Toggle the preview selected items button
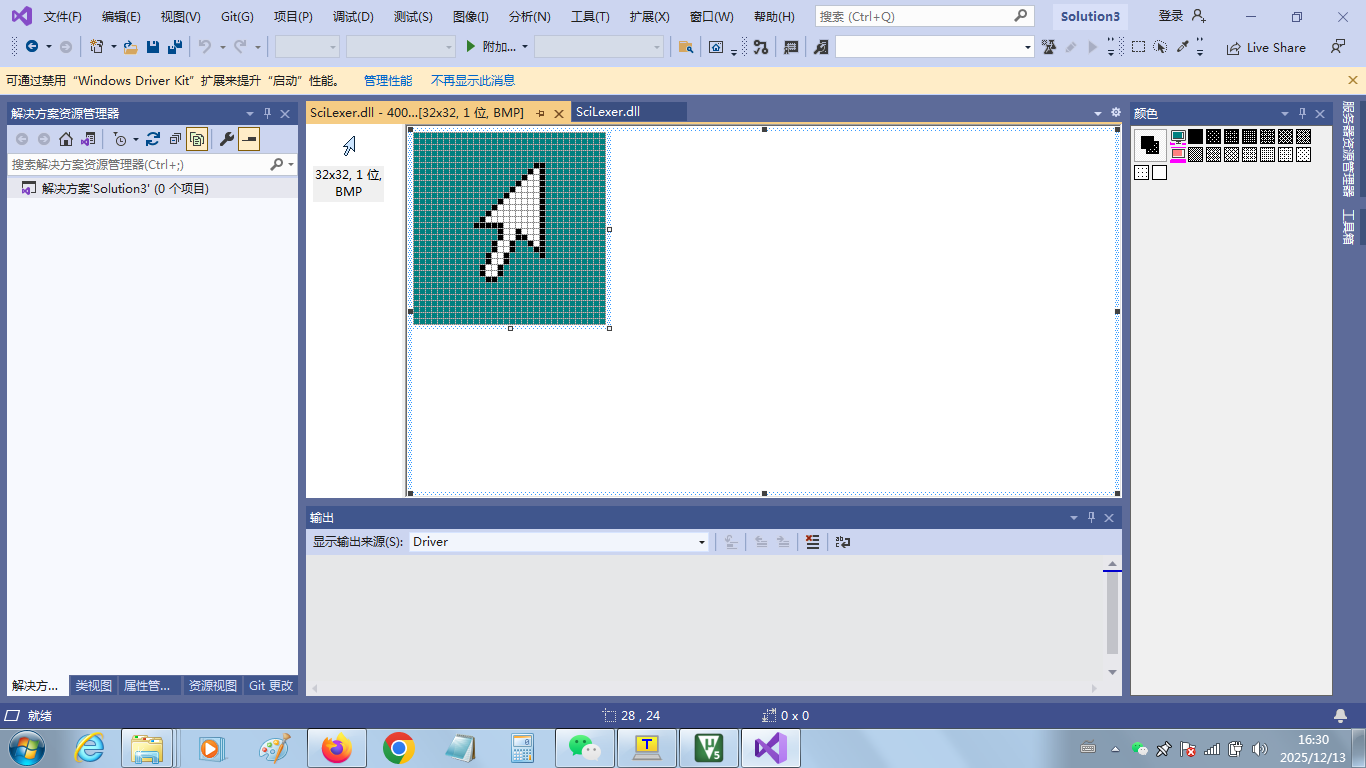 tap(249, 139)
